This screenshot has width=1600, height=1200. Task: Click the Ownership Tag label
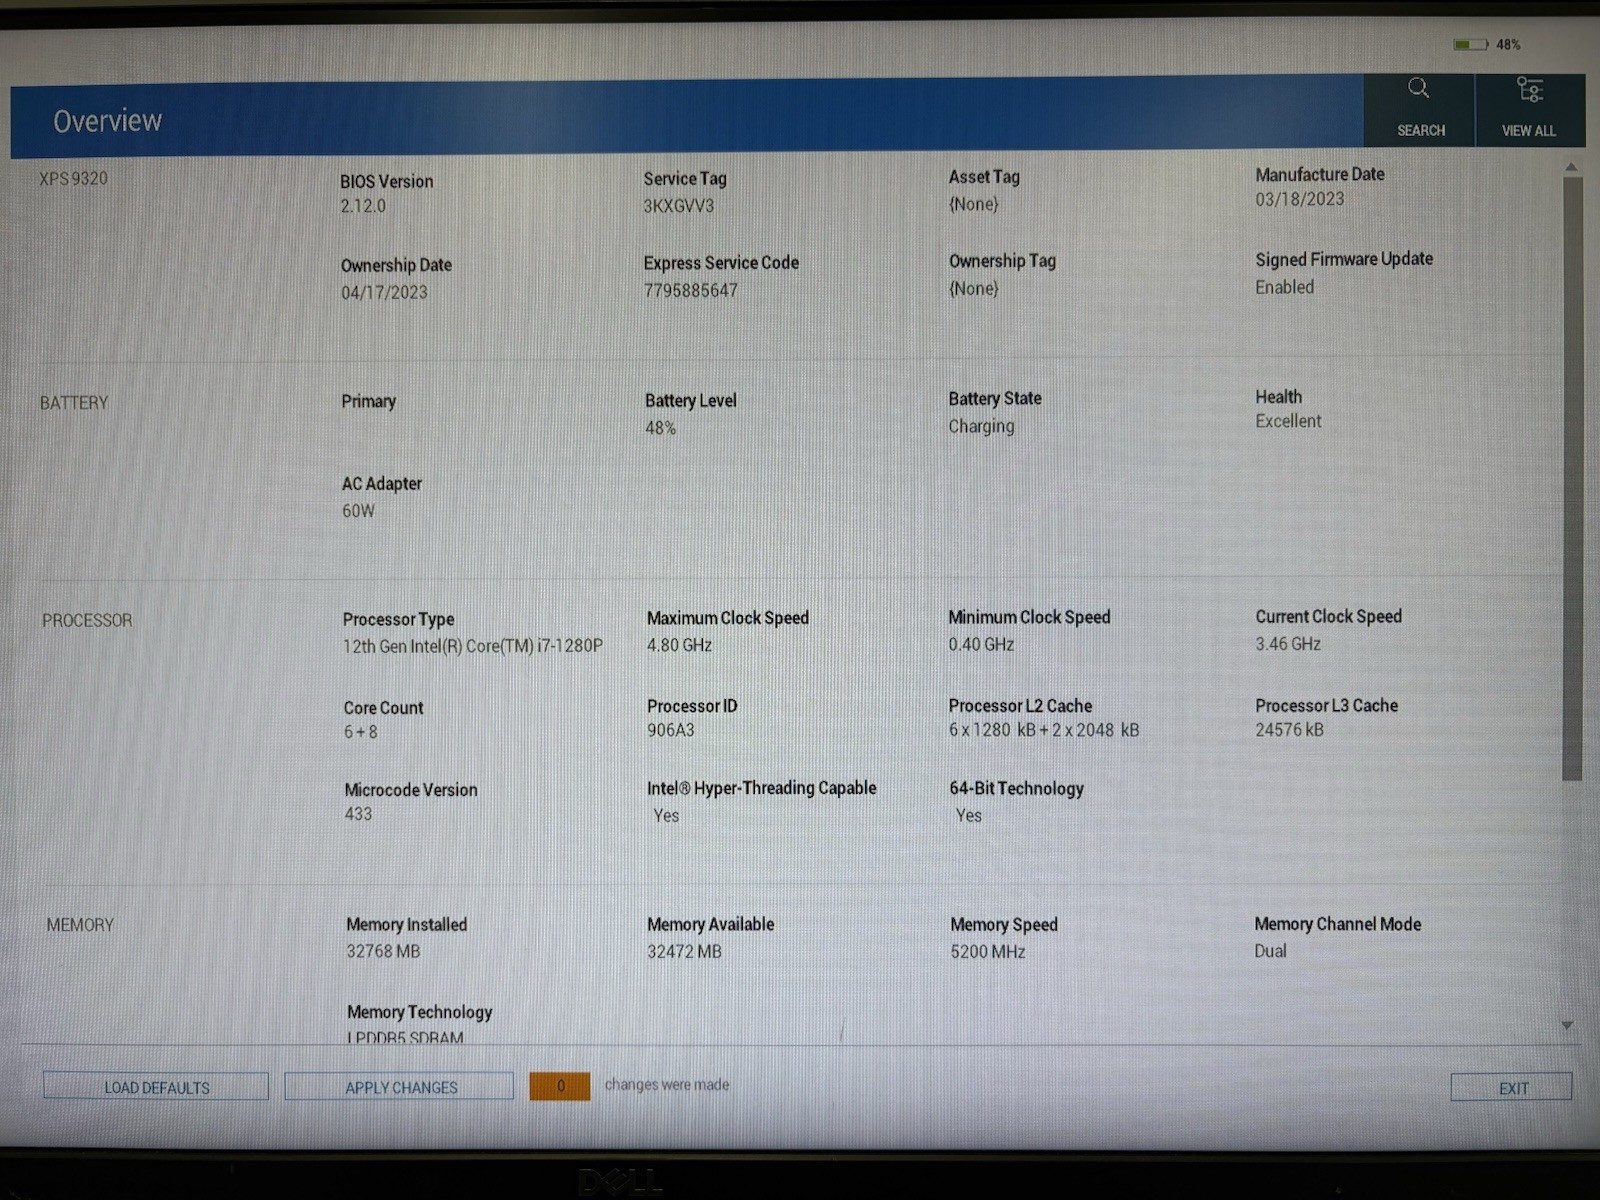[1002, 261]
